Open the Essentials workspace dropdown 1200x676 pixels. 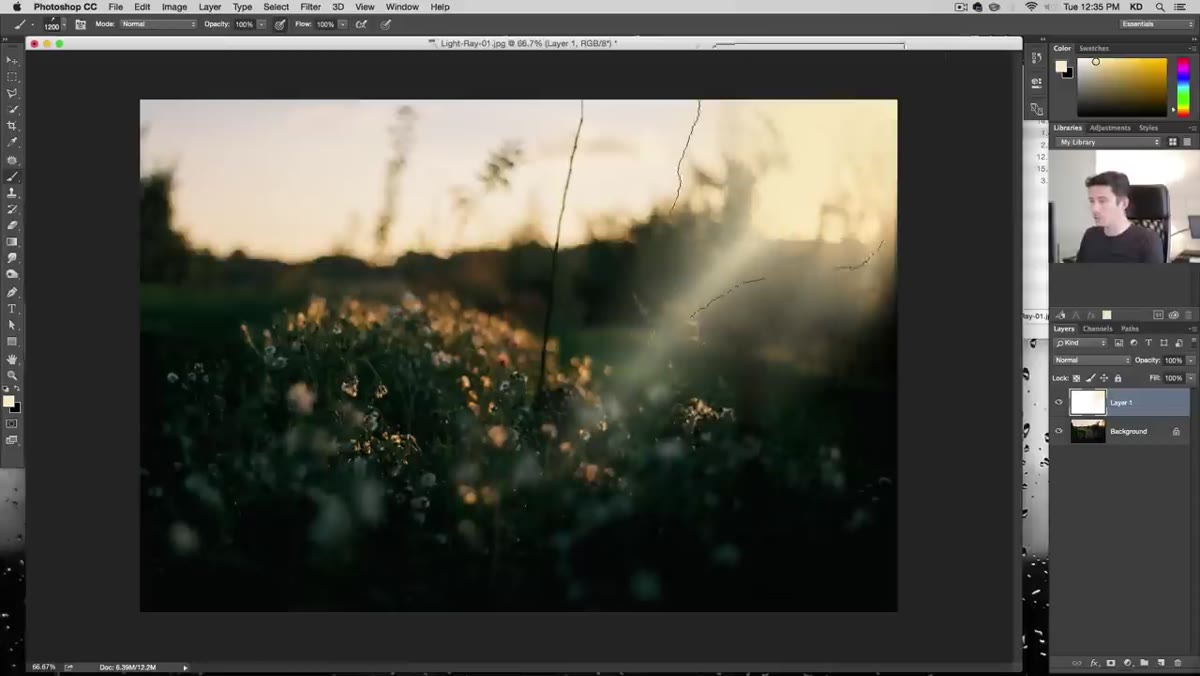[1157, 24]
